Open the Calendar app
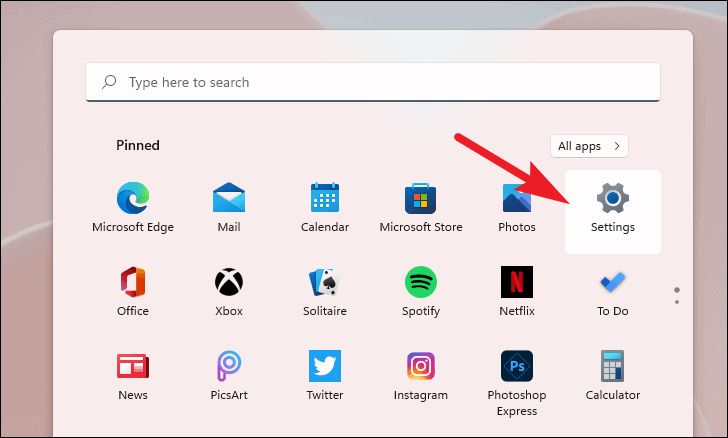 point(325,208)
